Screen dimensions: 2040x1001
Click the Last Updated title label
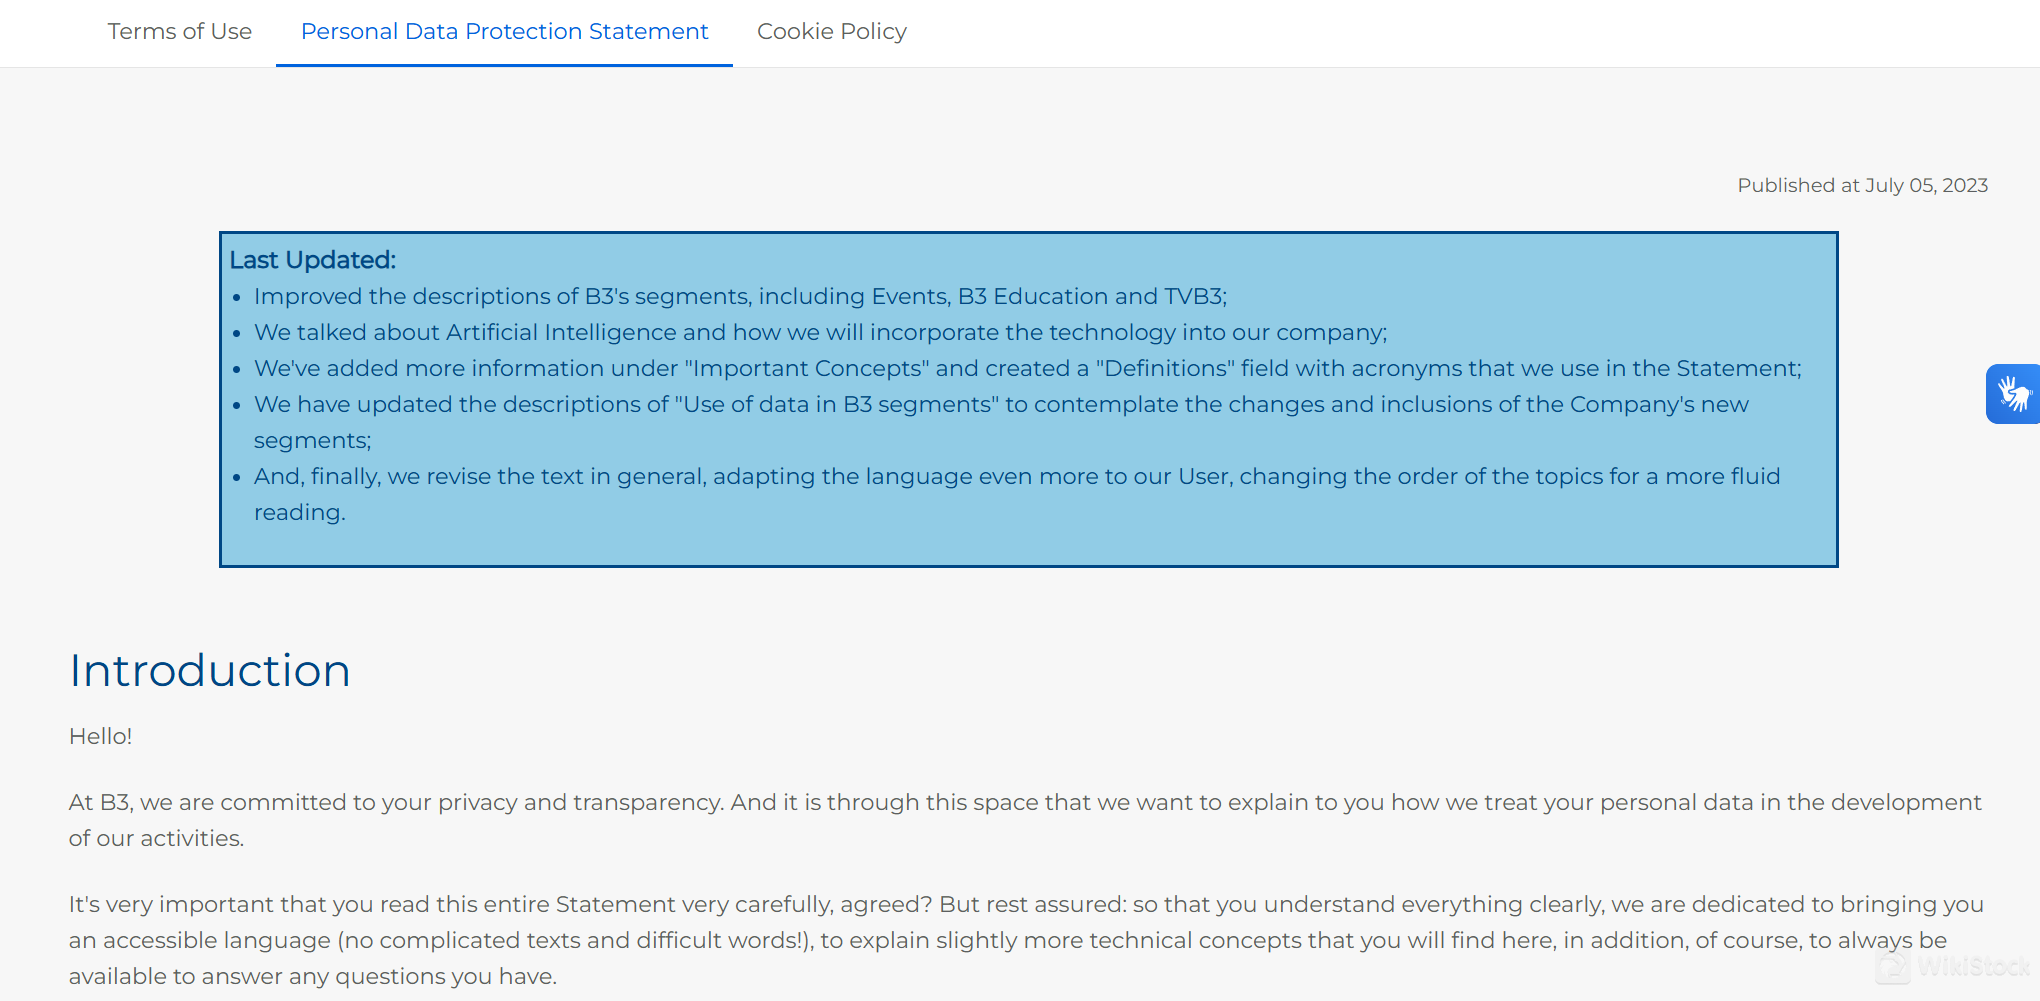pos(311,259)
